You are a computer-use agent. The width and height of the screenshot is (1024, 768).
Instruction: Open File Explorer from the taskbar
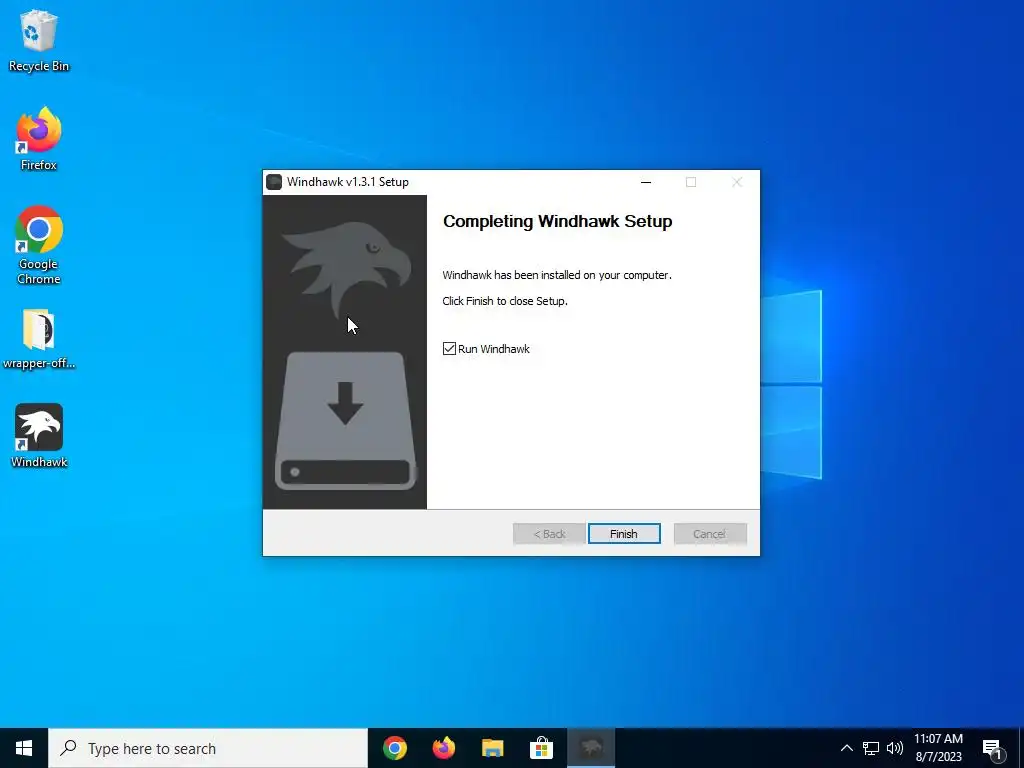point(493,748)
